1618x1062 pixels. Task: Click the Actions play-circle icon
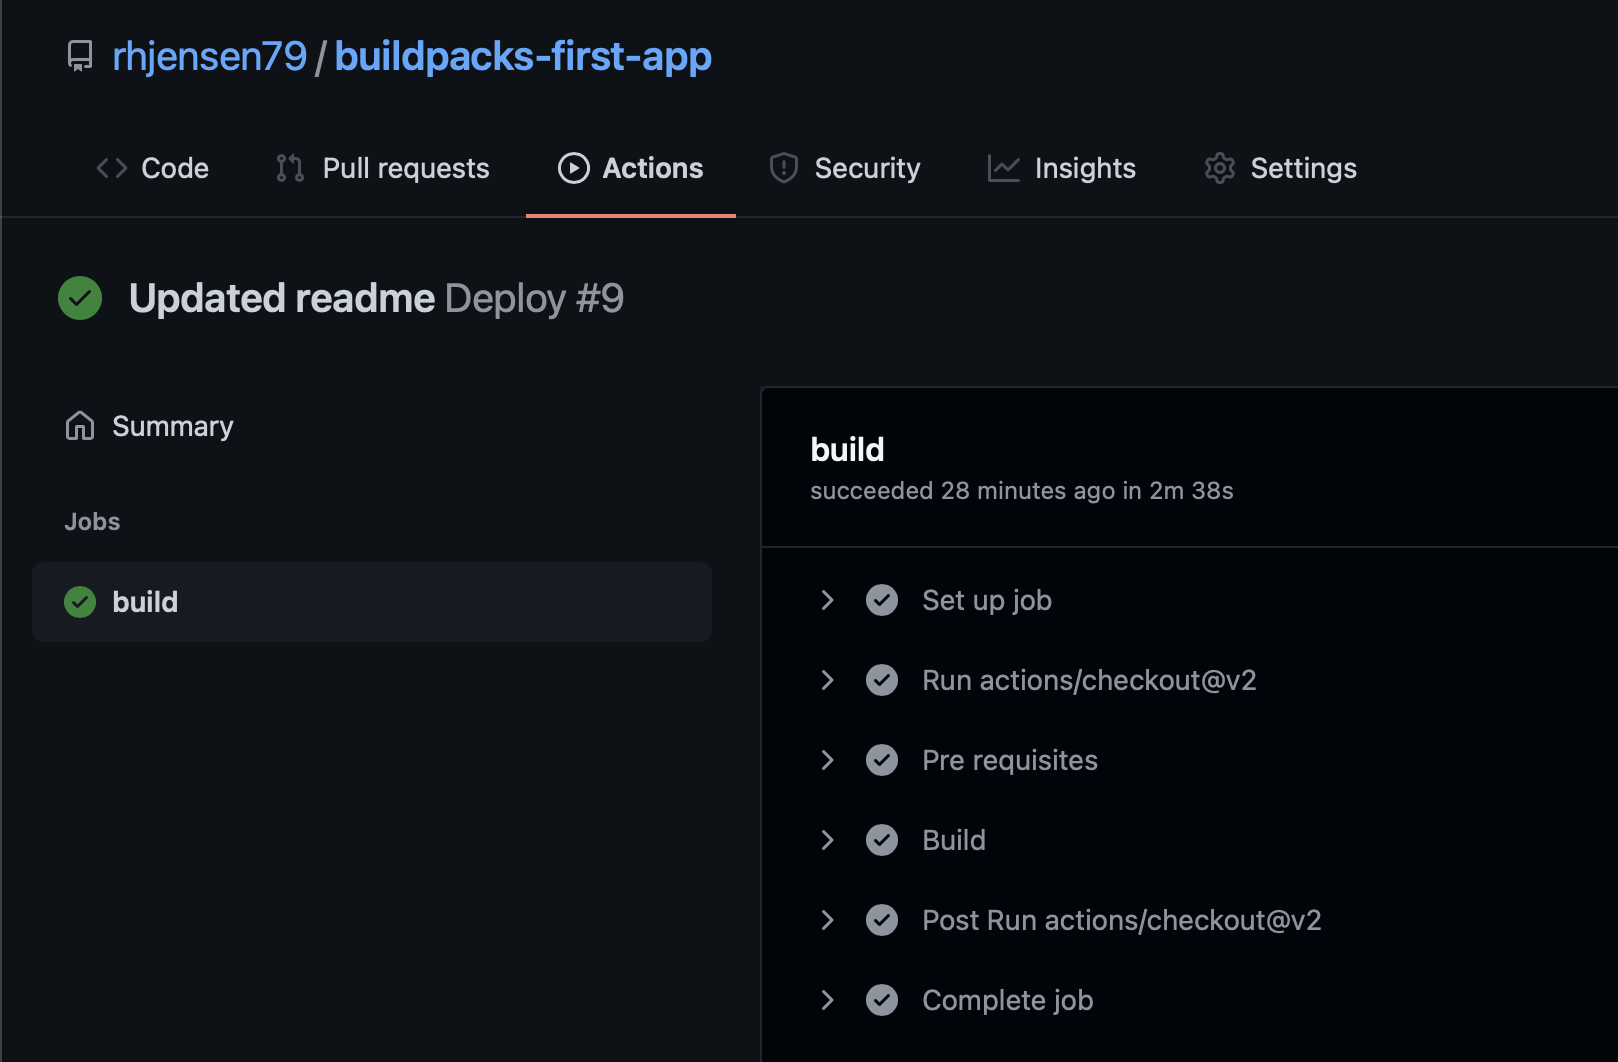[x=573, y=168]
